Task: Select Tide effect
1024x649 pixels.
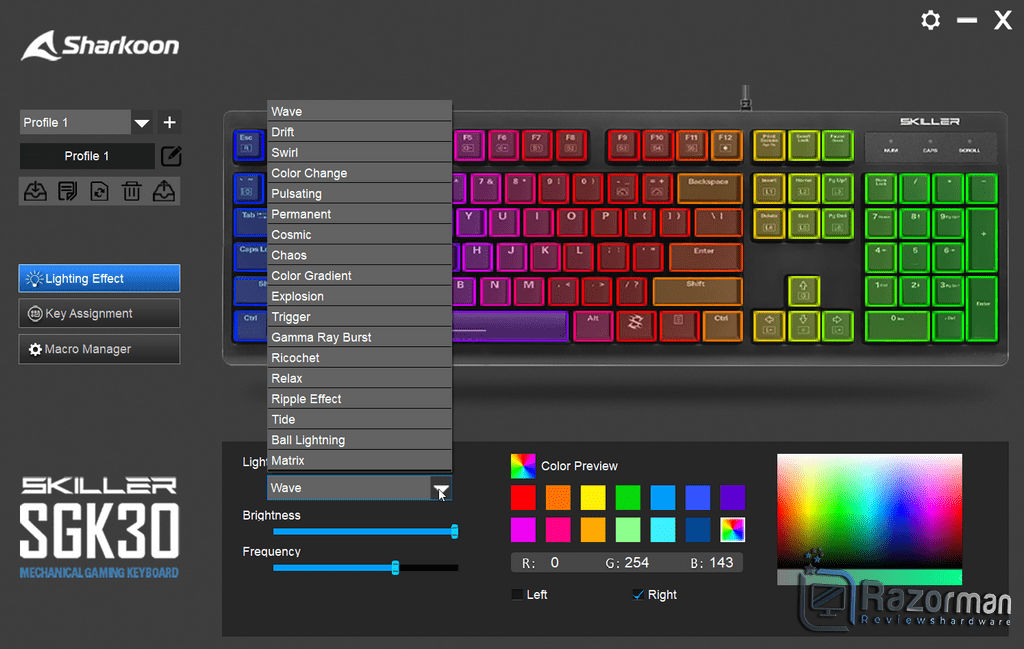Action: tap(359, 420)
